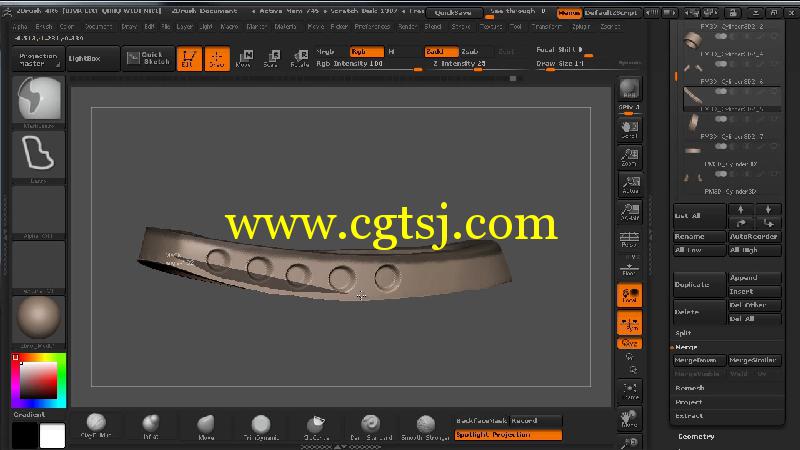Image resolution: width=800 pixels, height=450 pixels.
Task: Click the QuickSave button
Action: pos(454,13)
